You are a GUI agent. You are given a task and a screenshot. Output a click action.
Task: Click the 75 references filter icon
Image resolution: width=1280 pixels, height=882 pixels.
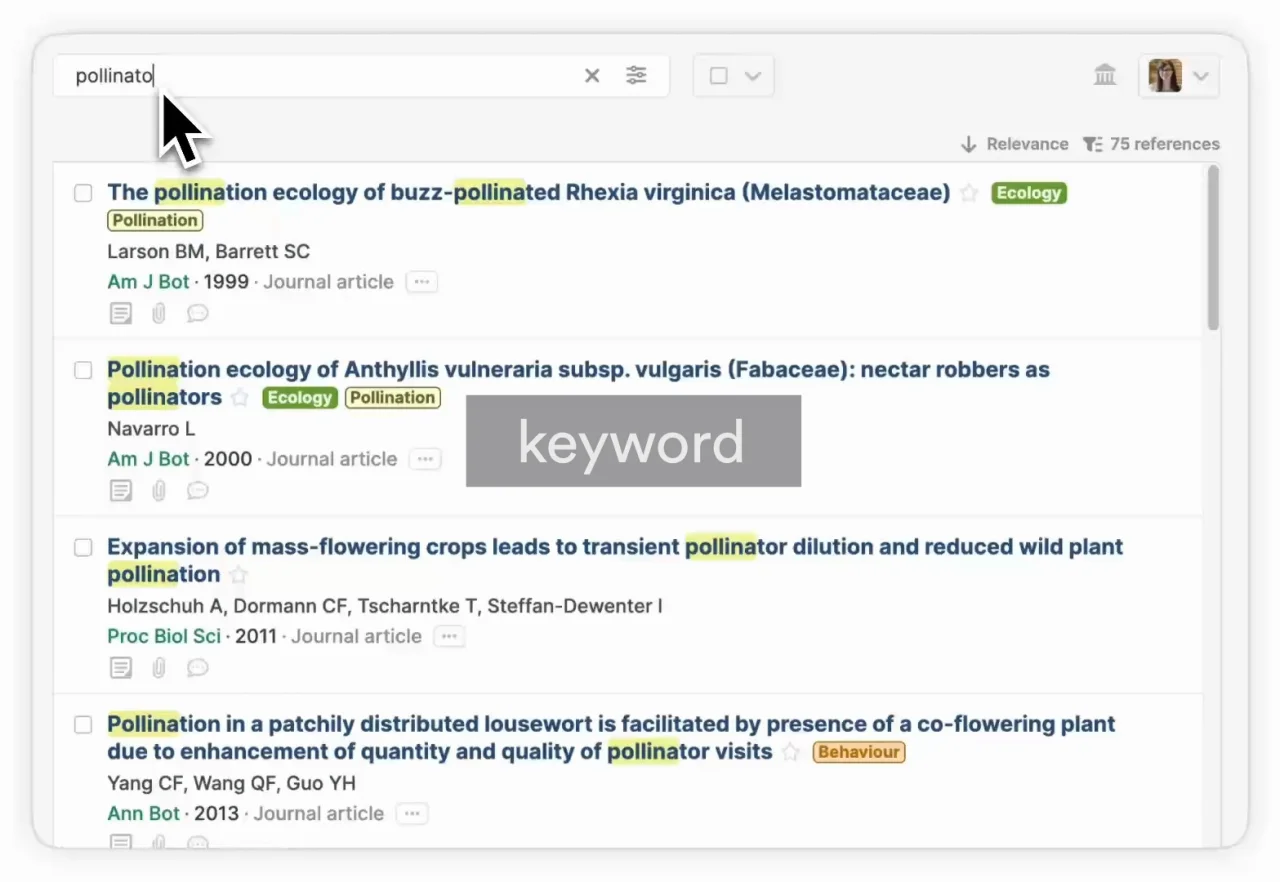click(1092, 144)
